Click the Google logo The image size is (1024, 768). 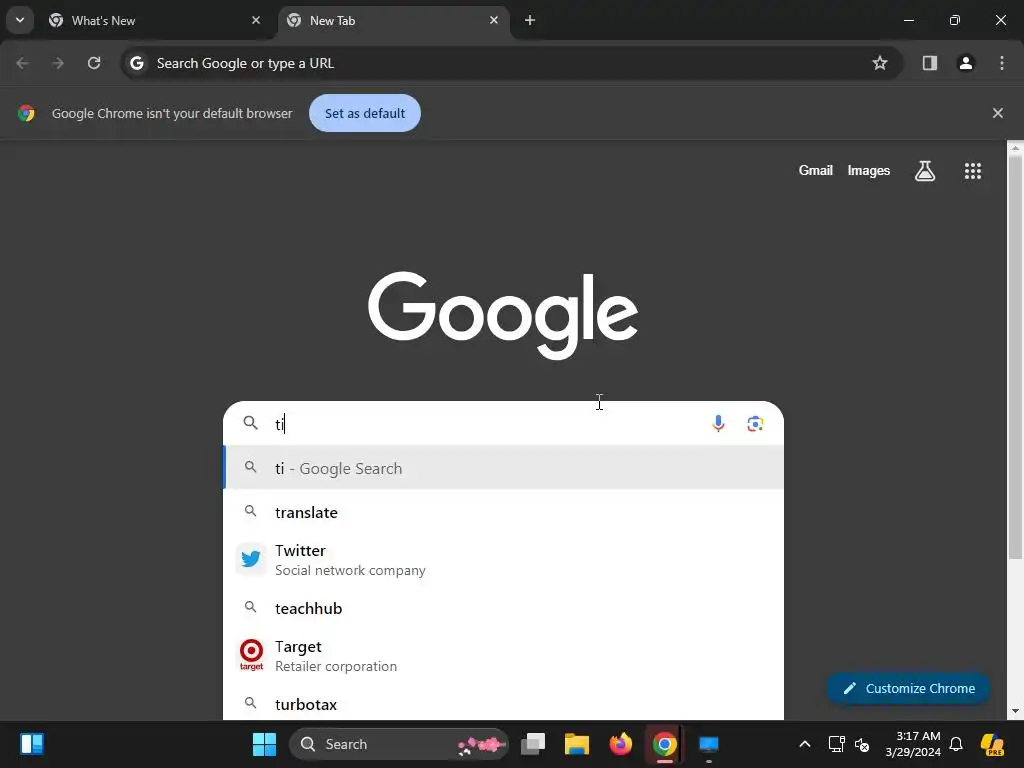[503, 315]
